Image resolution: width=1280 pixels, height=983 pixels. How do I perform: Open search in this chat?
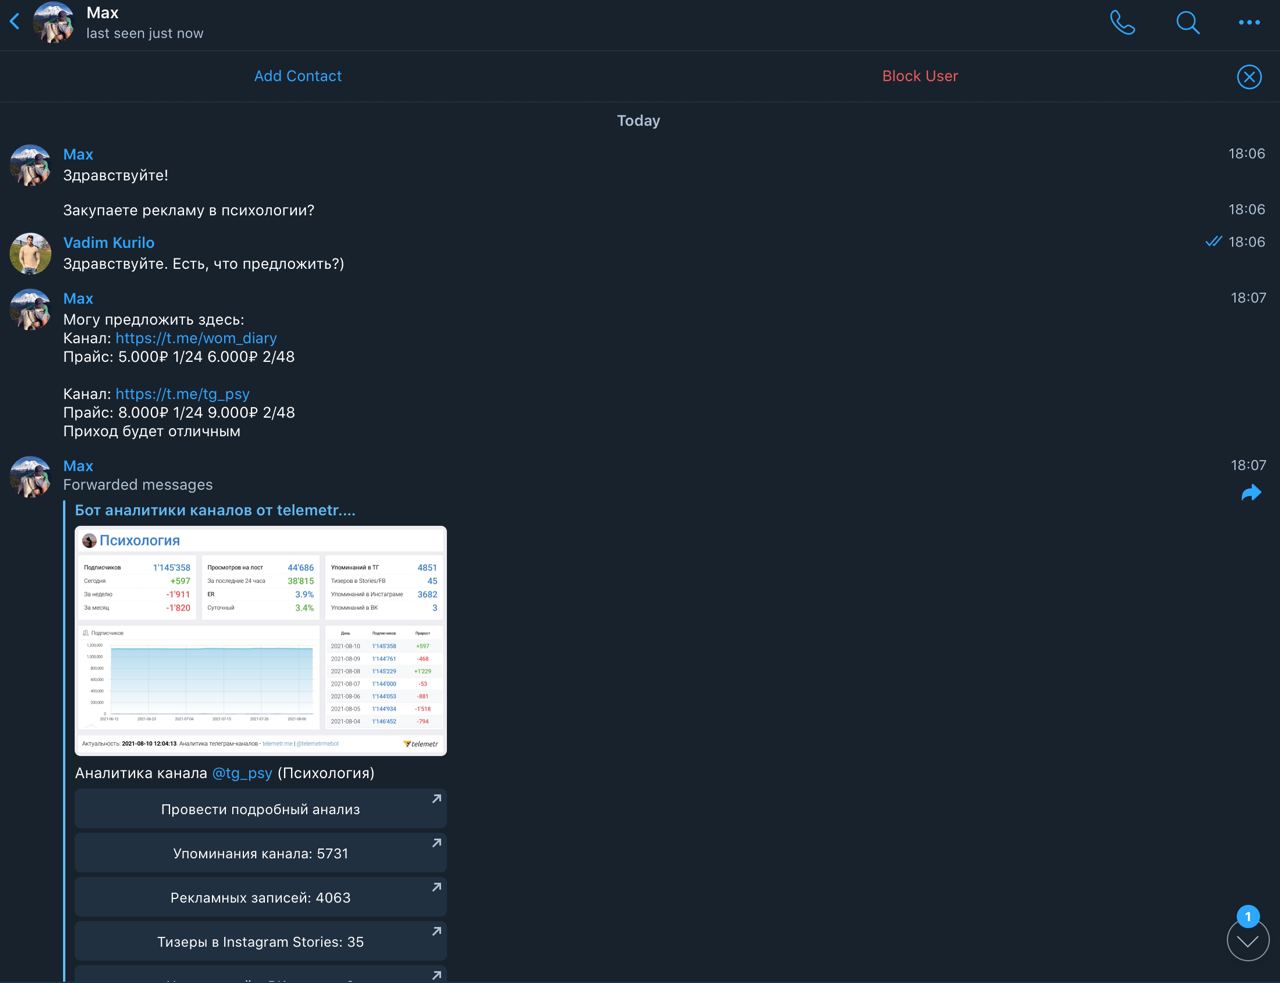click(1187, 22)
